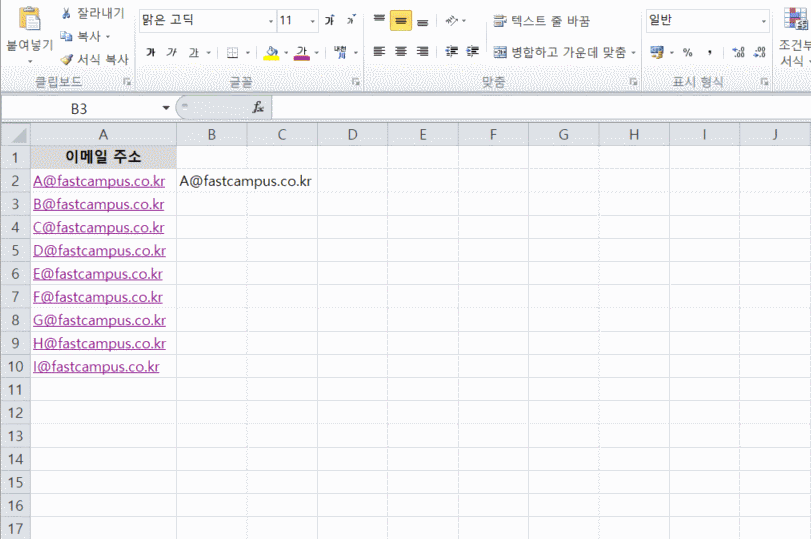This screenshot has height=539, width=811.
Task: Select column A header
Action: tap(103, 135)
